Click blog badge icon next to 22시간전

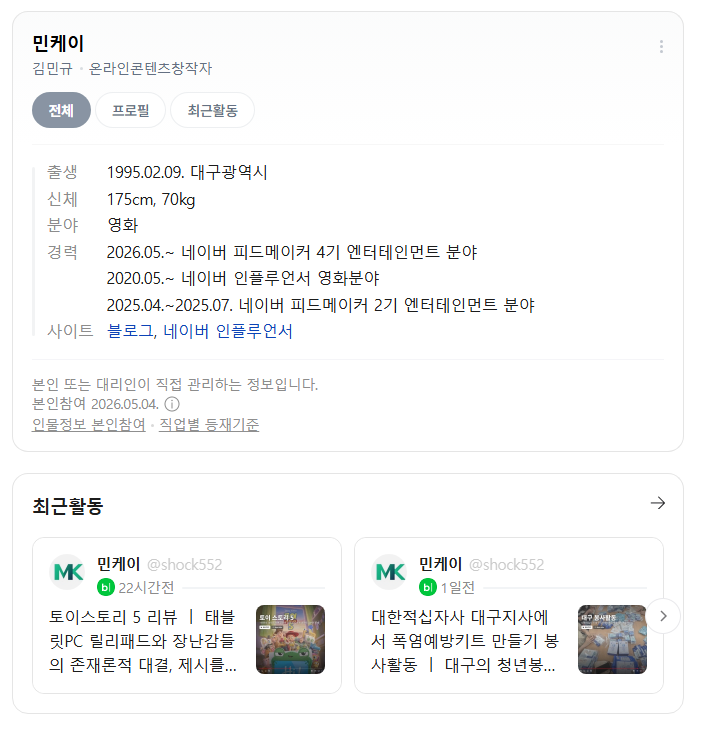(x=105, y=587)
